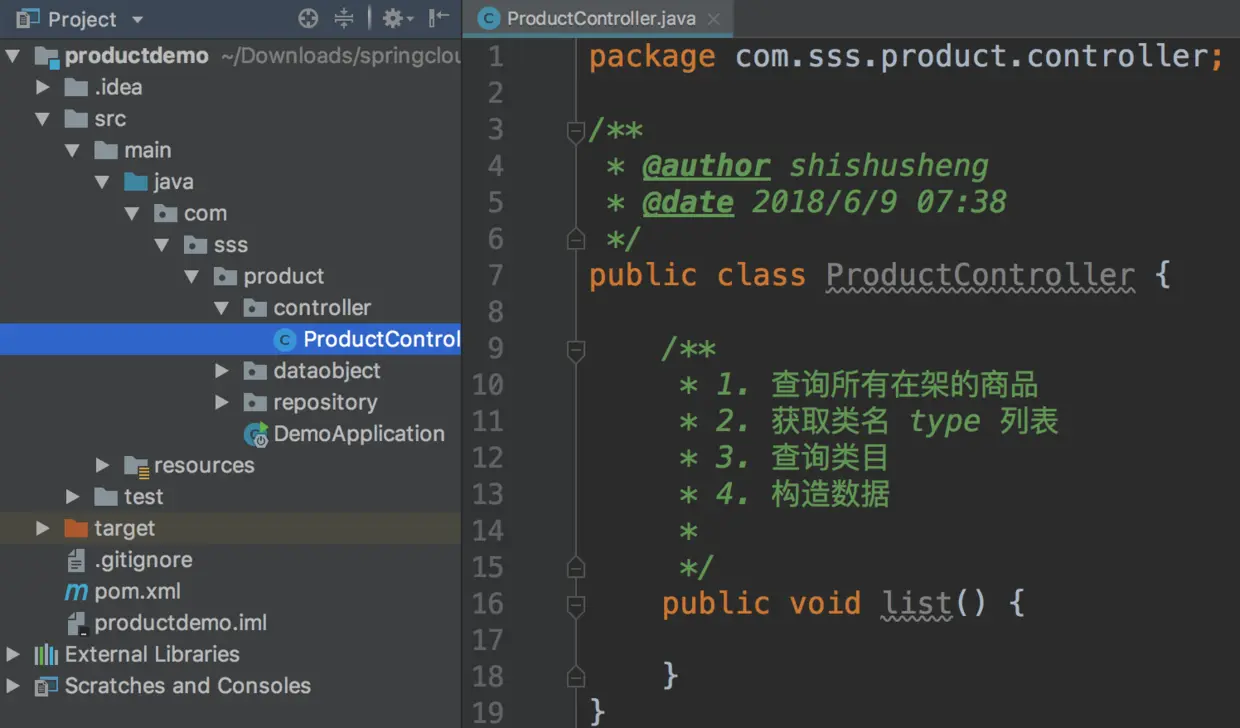
Task: Click the ProductController class icon in tree
Action: click(285, 340)
